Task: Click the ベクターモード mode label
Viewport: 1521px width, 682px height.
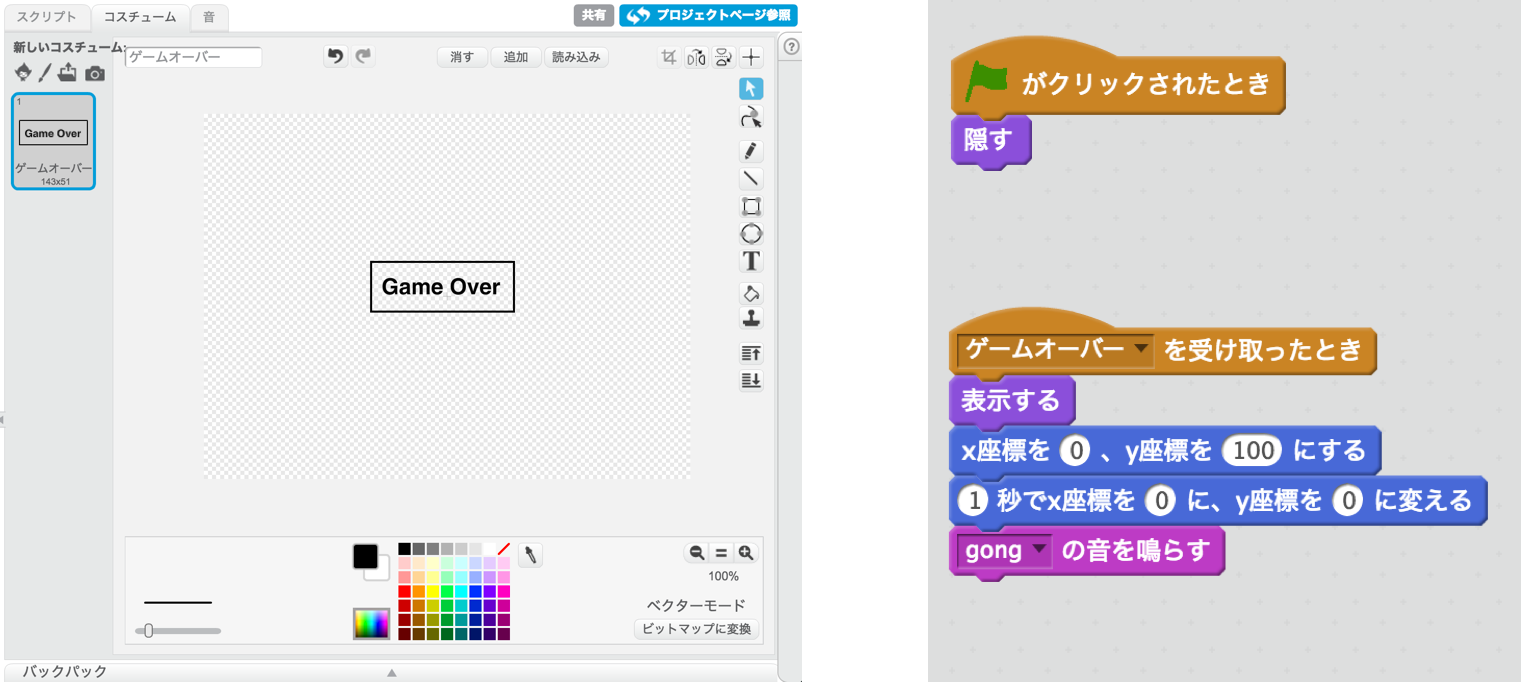Action: (x=696, y=605)
